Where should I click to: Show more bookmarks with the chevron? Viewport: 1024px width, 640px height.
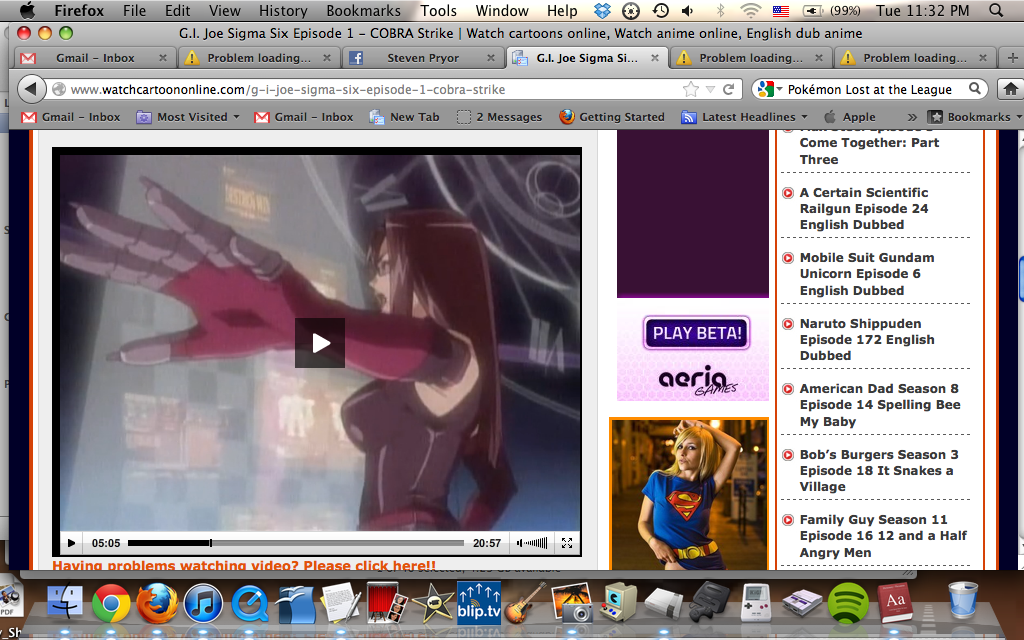click(912, 117)
